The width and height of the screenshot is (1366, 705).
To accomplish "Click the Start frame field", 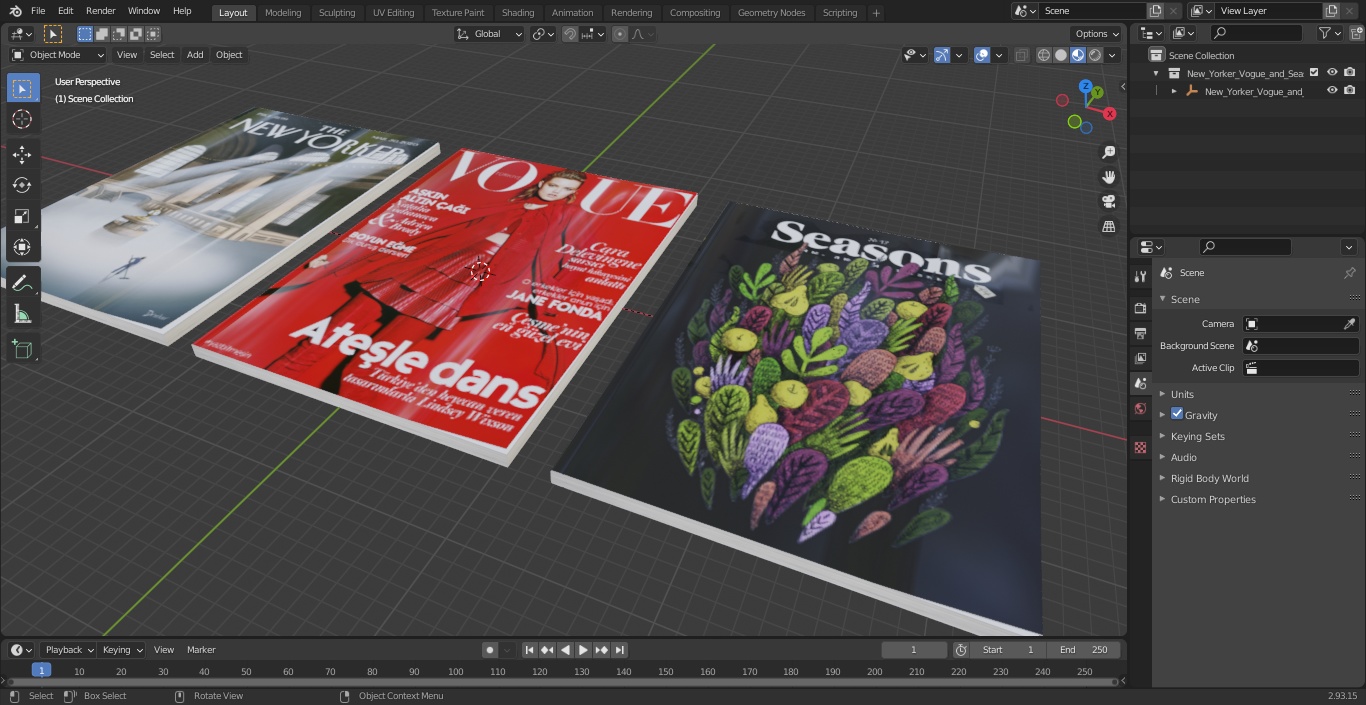I will point(1009,650).
